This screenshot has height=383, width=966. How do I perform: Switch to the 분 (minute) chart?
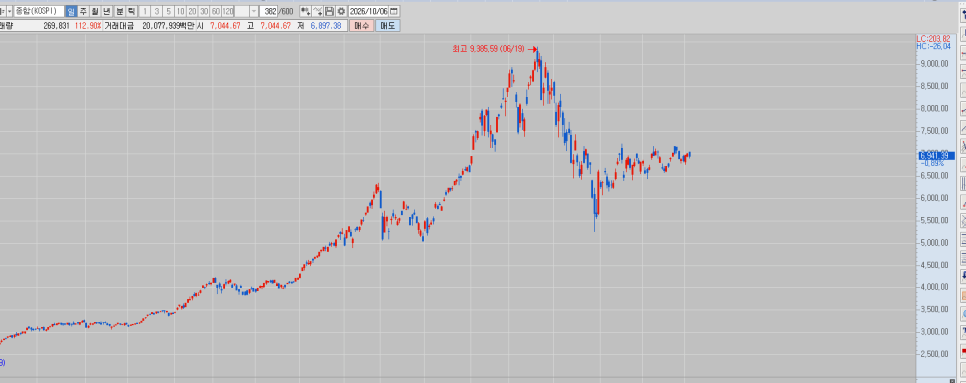[120, 11]
